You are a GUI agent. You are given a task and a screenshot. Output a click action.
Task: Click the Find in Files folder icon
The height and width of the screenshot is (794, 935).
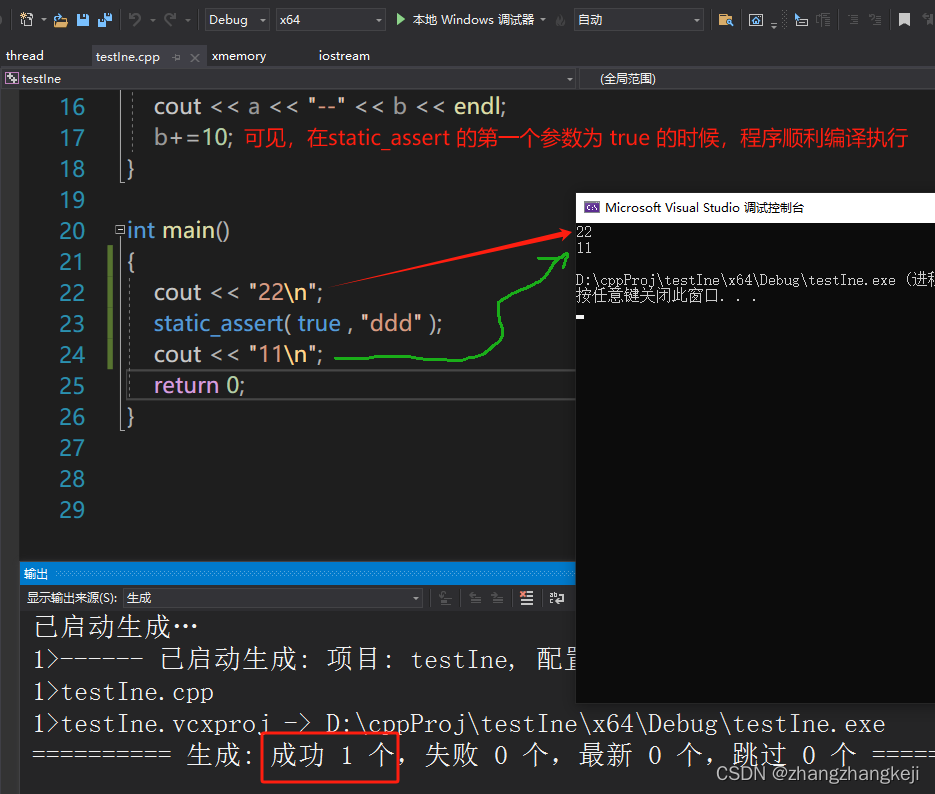click(726, 20)
